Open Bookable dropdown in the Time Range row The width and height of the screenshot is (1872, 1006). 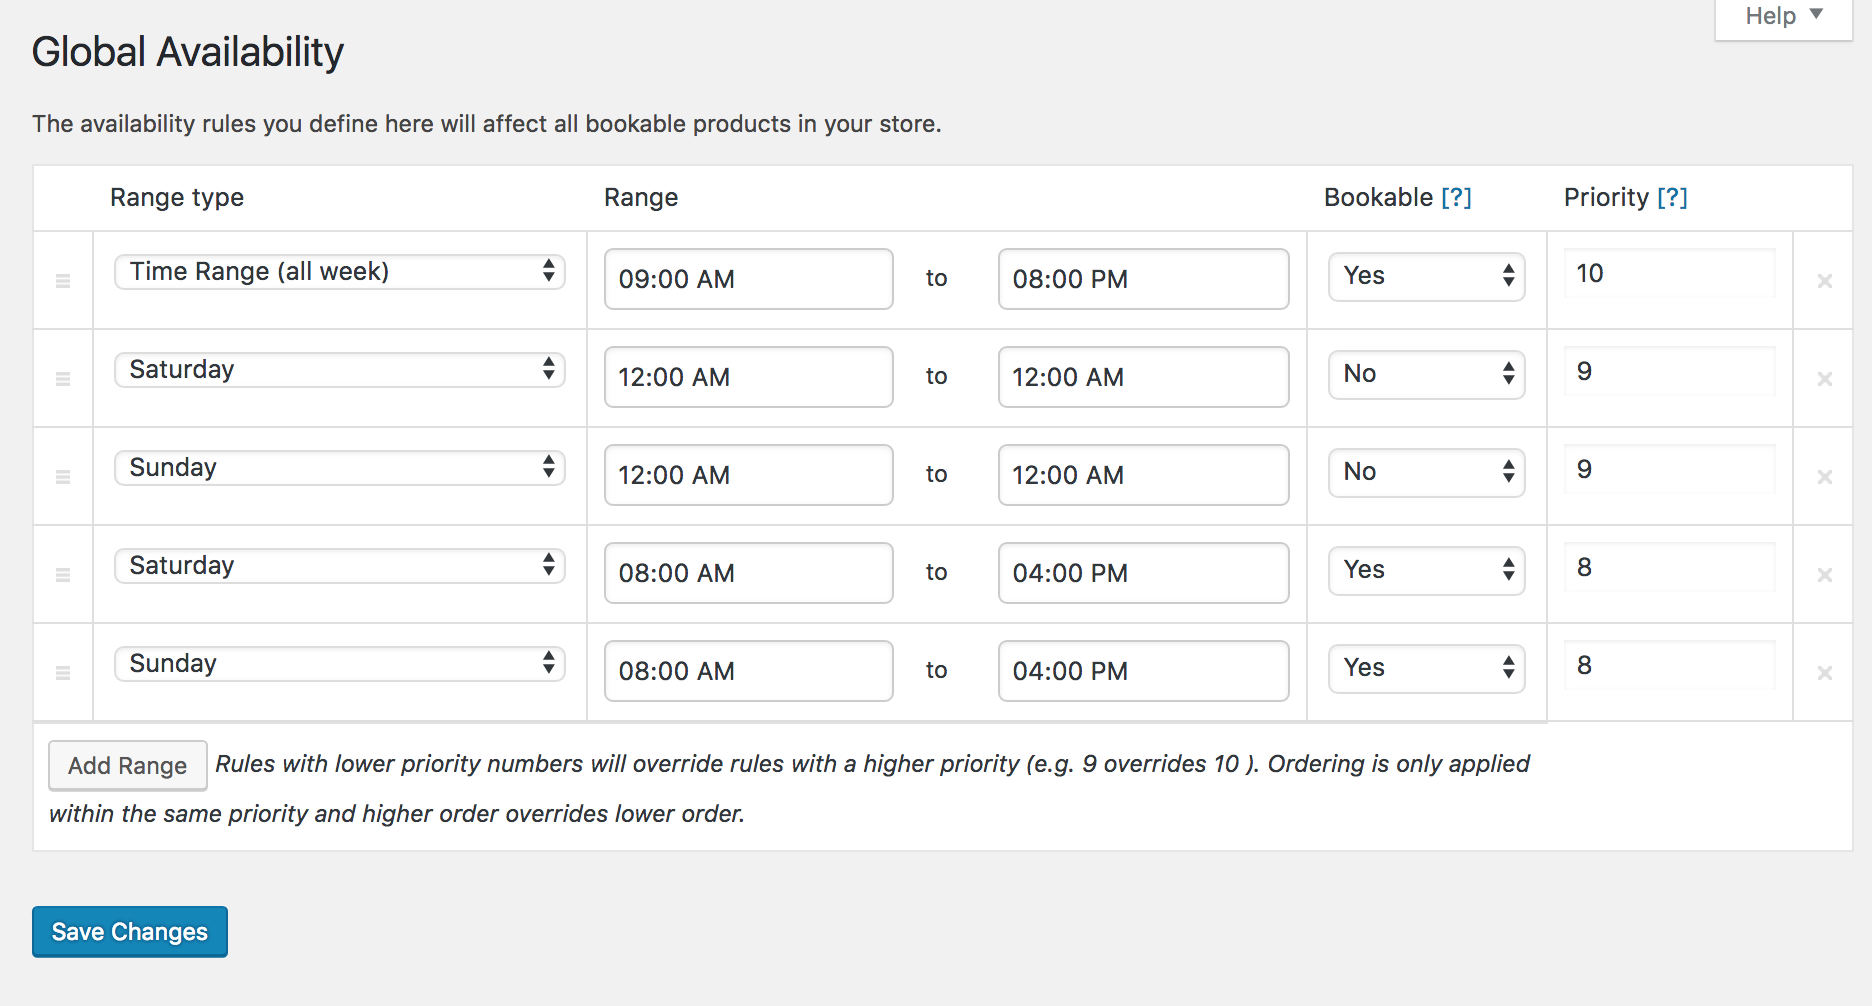pos(1426,276)
